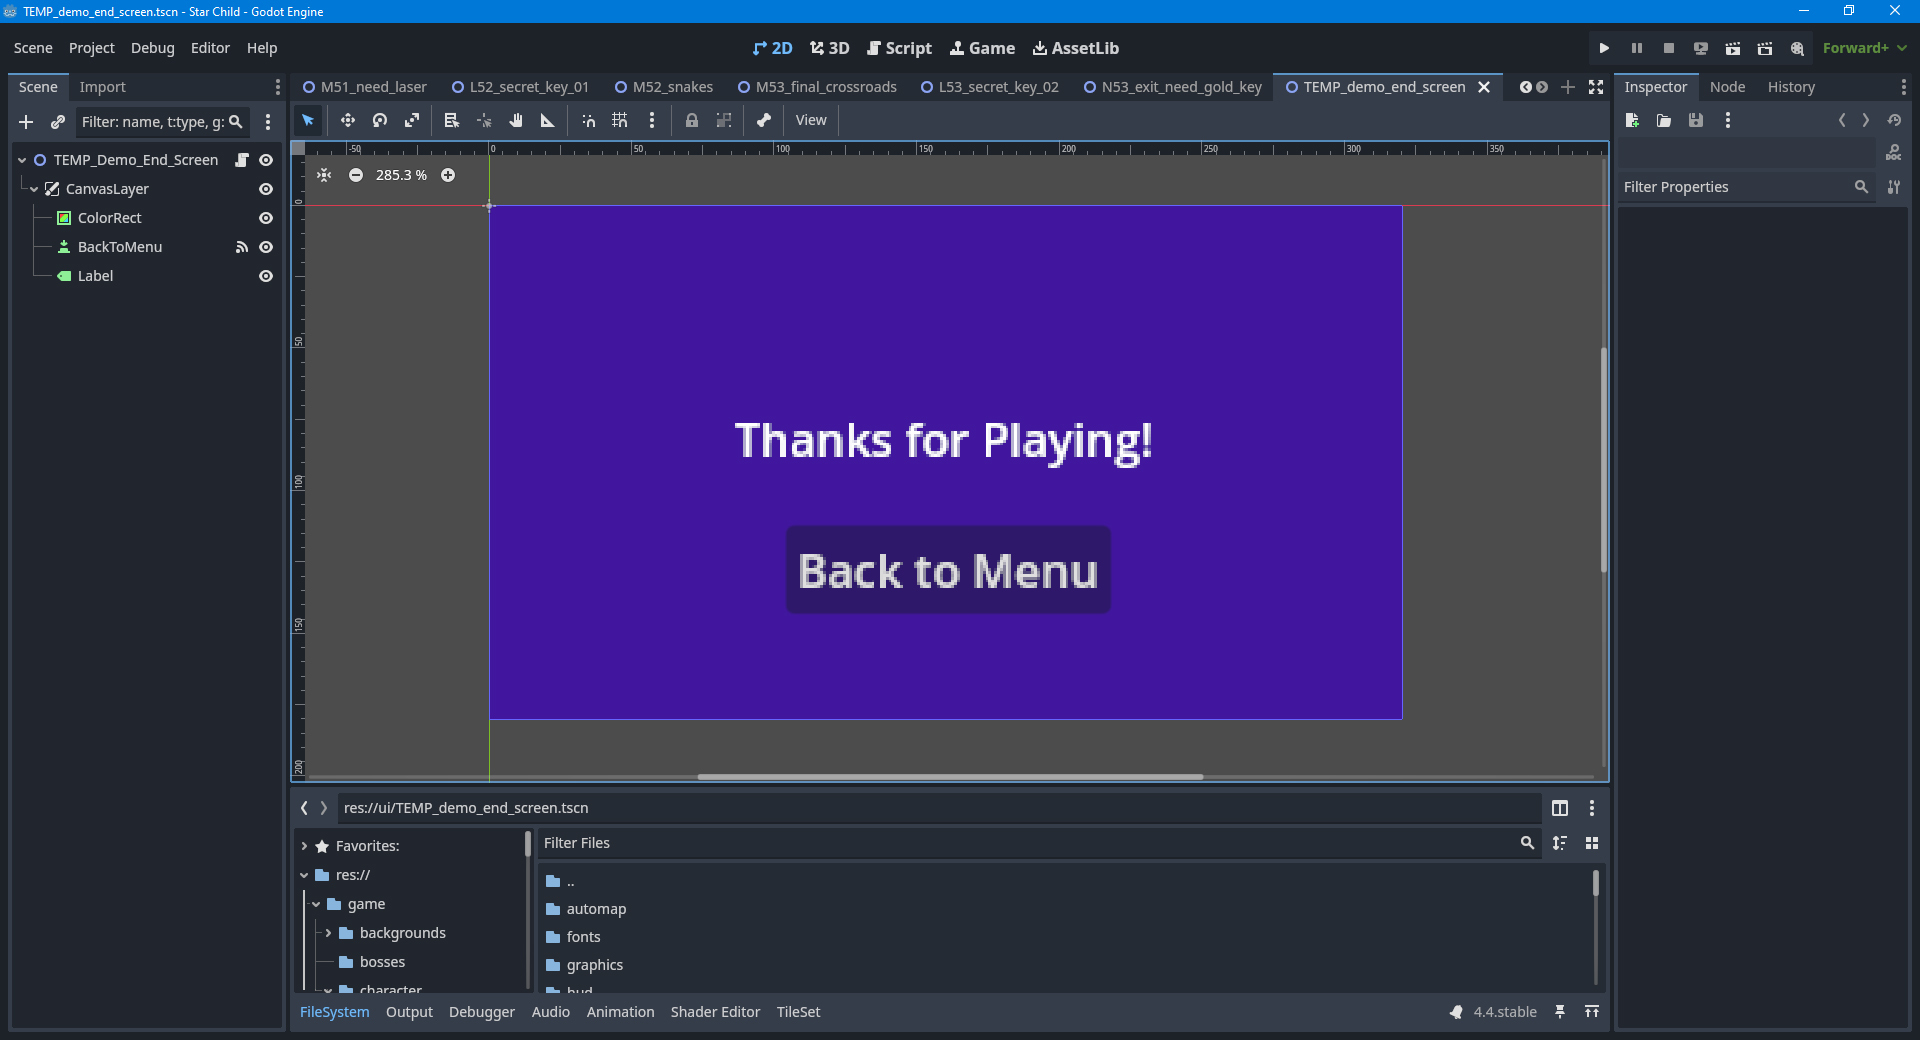Instantiate a child scene link icon
The image size is (1920, 1040).
58,122
